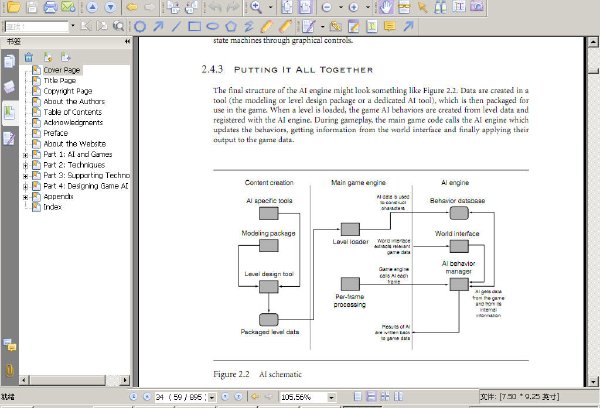
Task: Select the pencil drawing tool
Action: [x=267, y=26]
